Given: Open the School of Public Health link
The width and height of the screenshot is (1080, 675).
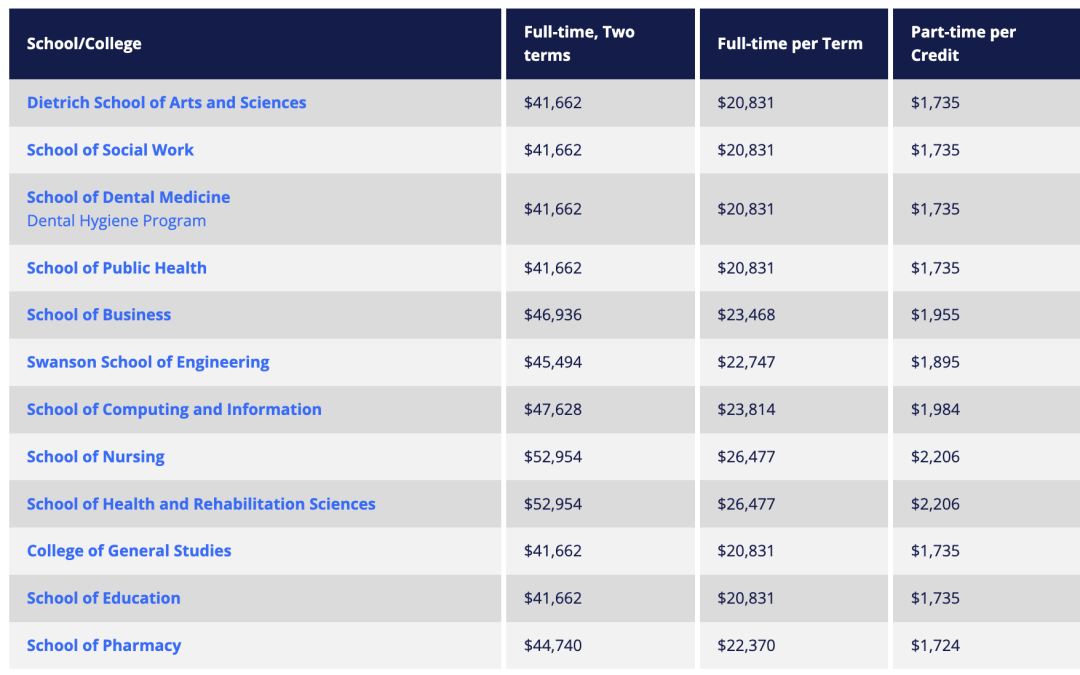Looking at the screenshot, I should [x=116, y=268].
